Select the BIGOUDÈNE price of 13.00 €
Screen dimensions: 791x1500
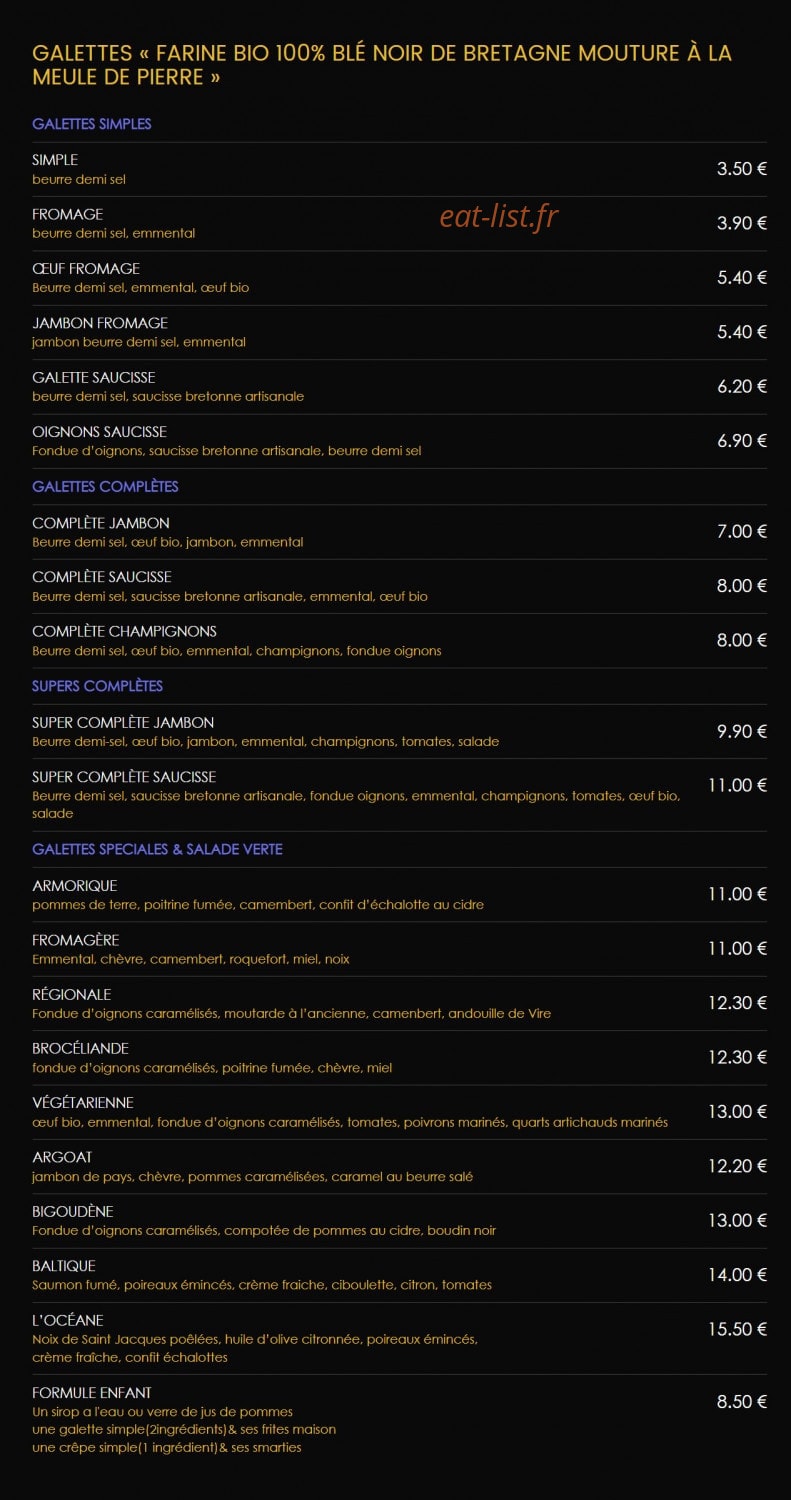pyautogui.click(x=737, y=1220)
